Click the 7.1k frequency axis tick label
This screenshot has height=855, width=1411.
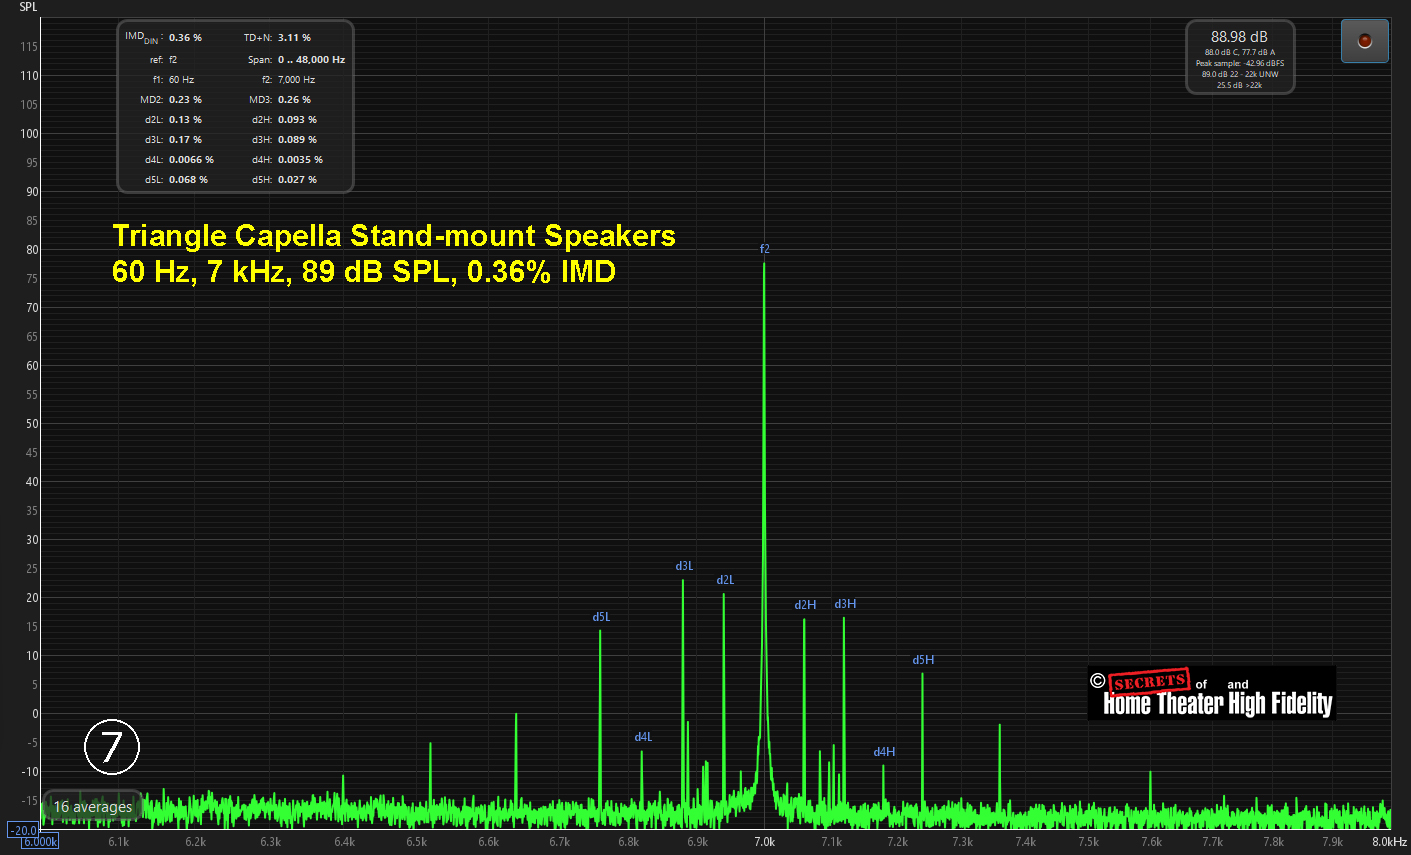point(831,842)
